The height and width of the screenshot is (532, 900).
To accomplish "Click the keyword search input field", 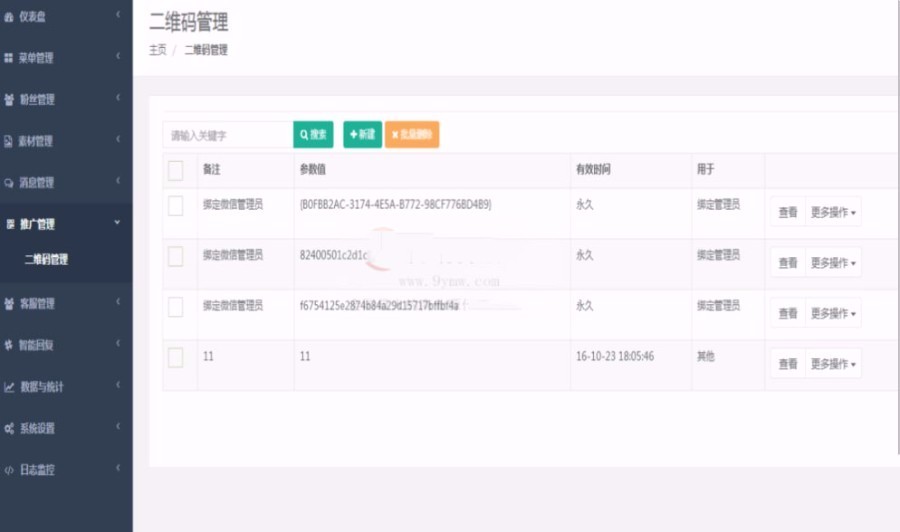I will click(228, 135).
